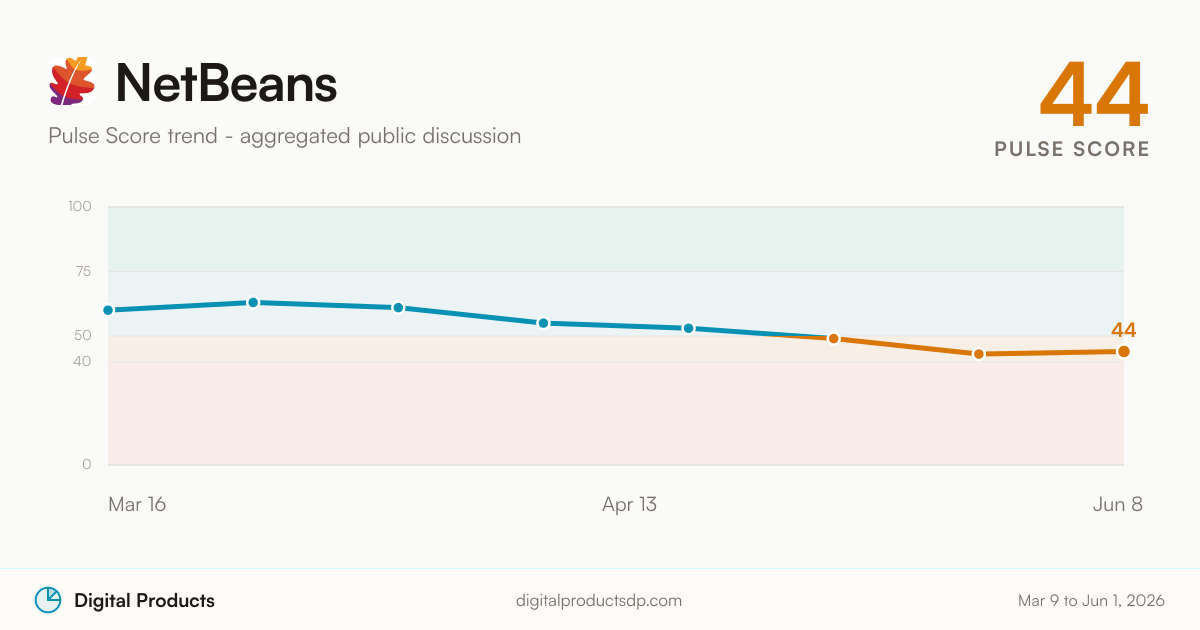This screenshot has height=630, width=1200.
Task: Click the NetBeans leaf logo icon
Action: point(72,82)
